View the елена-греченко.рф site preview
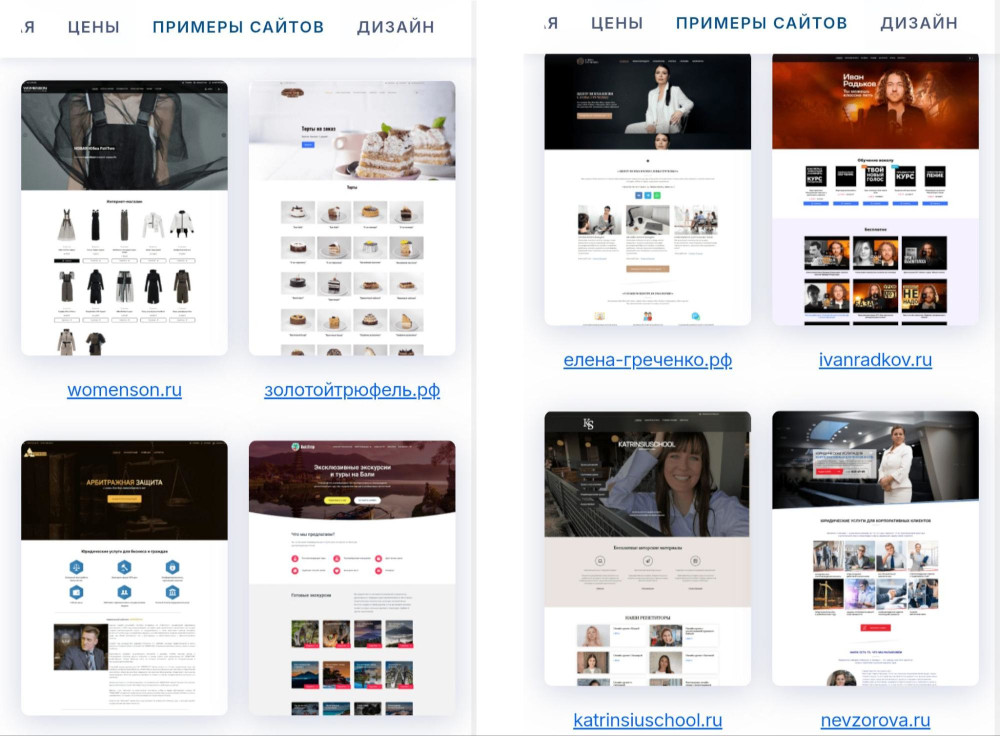The image size is (1000, 736). (x=647, y=189)
